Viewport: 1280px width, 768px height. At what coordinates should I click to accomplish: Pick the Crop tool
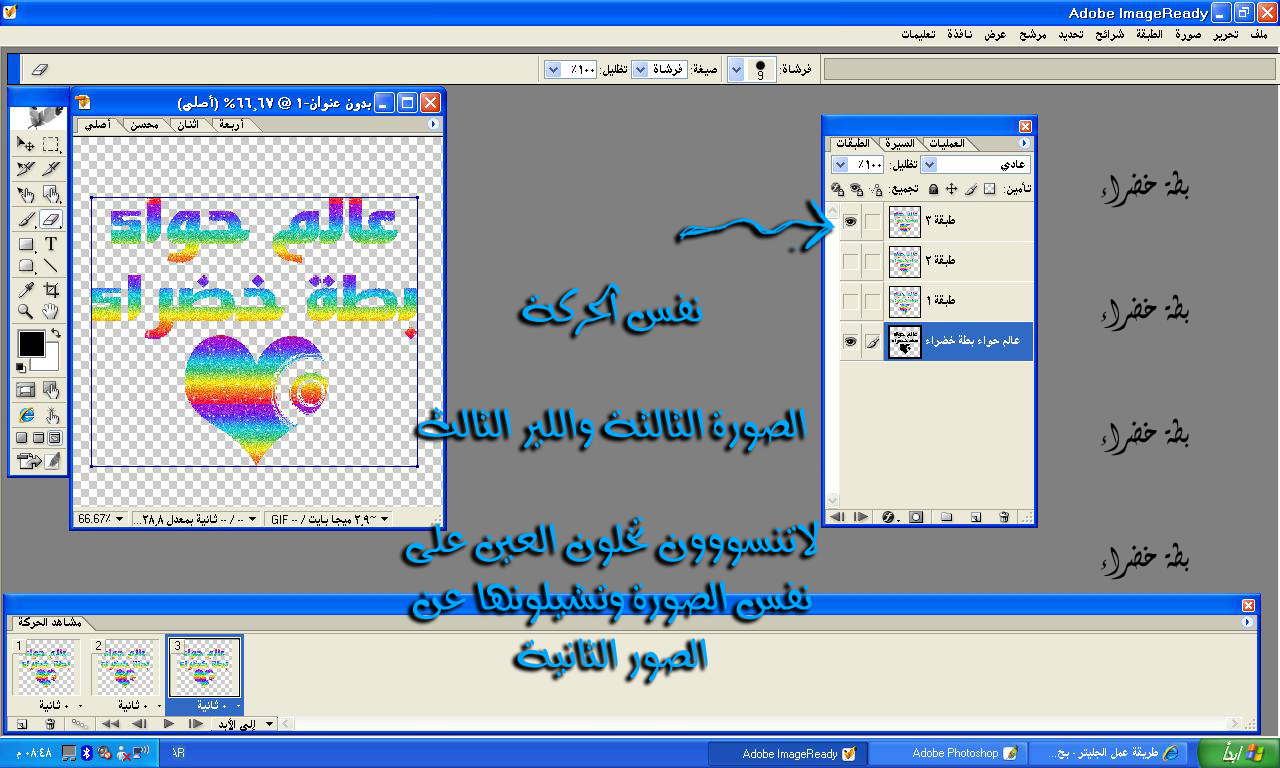coord(51,290)
